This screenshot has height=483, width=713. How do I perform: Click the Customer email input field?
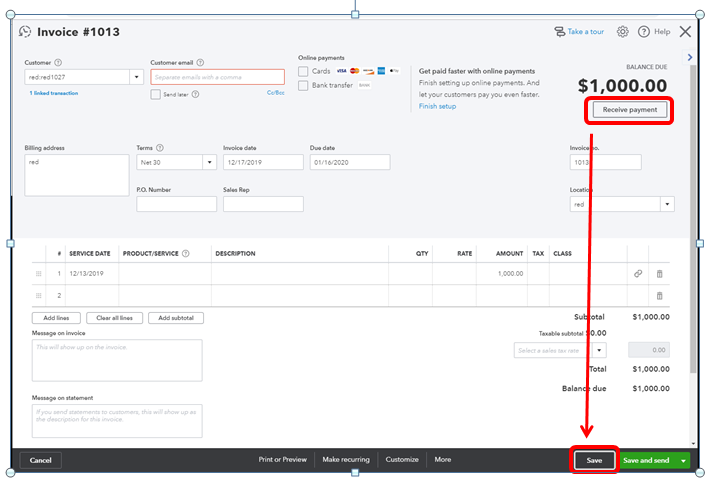coord(218,77)
